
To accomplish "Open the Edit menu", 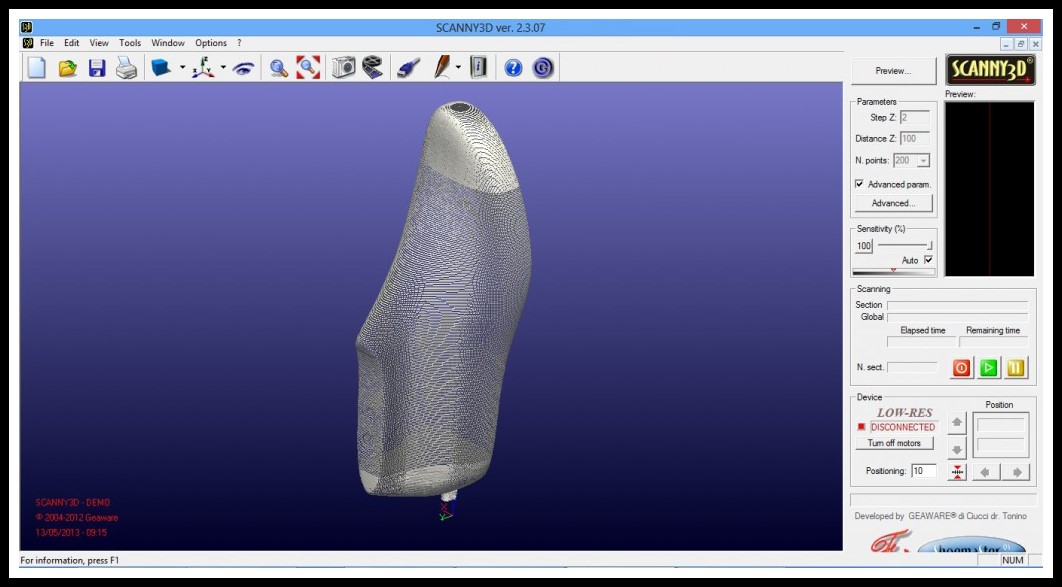I will 72,43.
